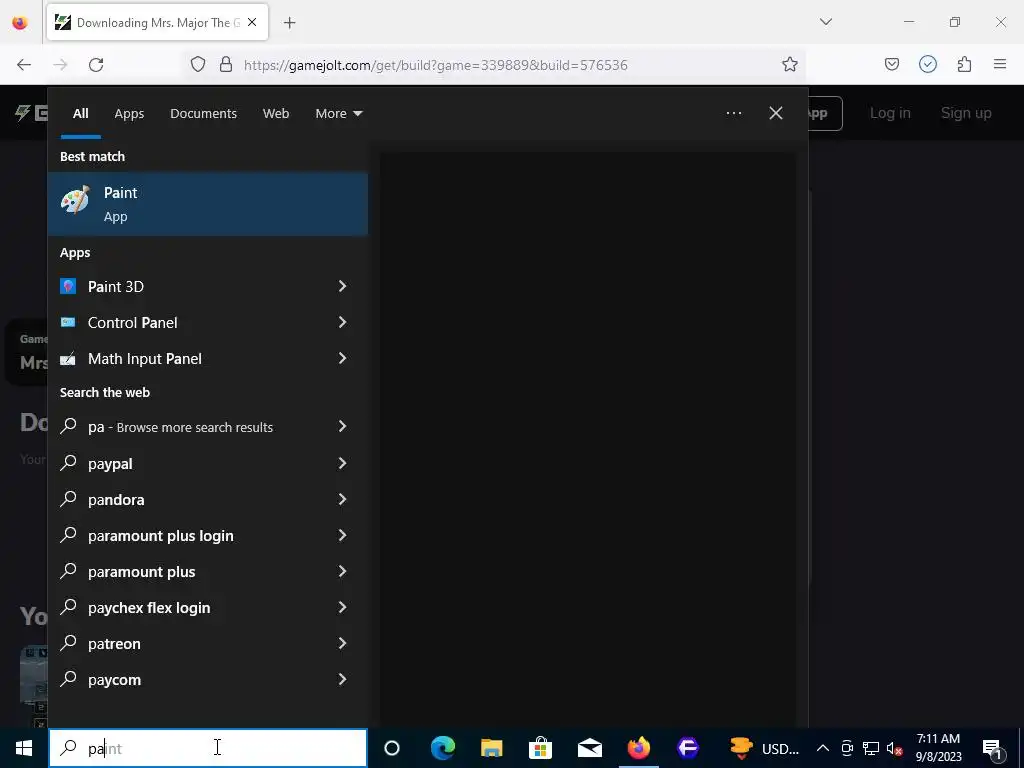Expand the patreon suggestion arrow
The image size is (1024, 768).
[342, 643]
